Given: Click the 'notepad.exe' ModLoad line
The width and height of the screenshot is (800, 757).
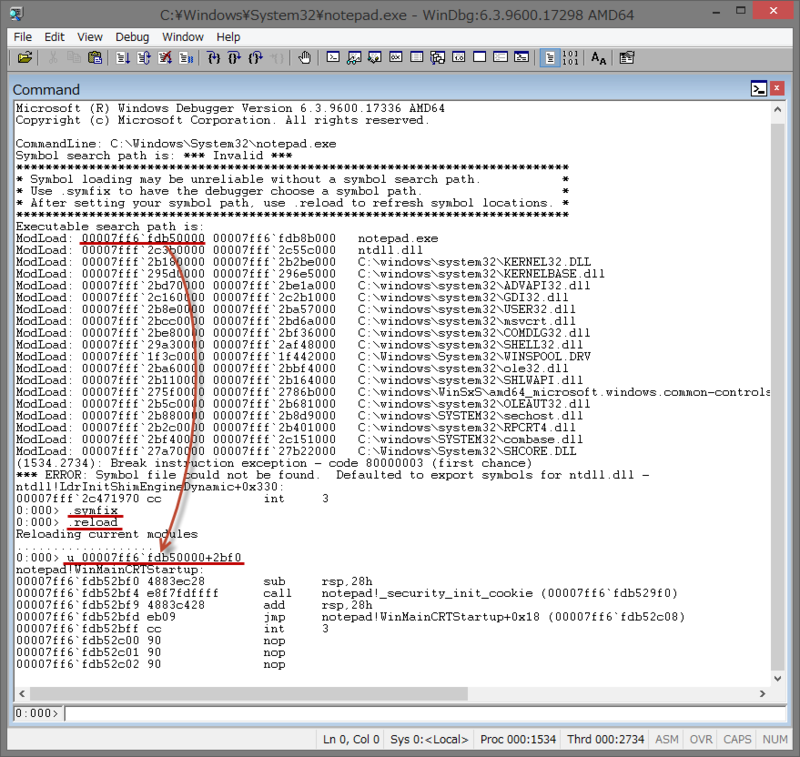Looking at the screenshot, I should (x=227, y=238).
